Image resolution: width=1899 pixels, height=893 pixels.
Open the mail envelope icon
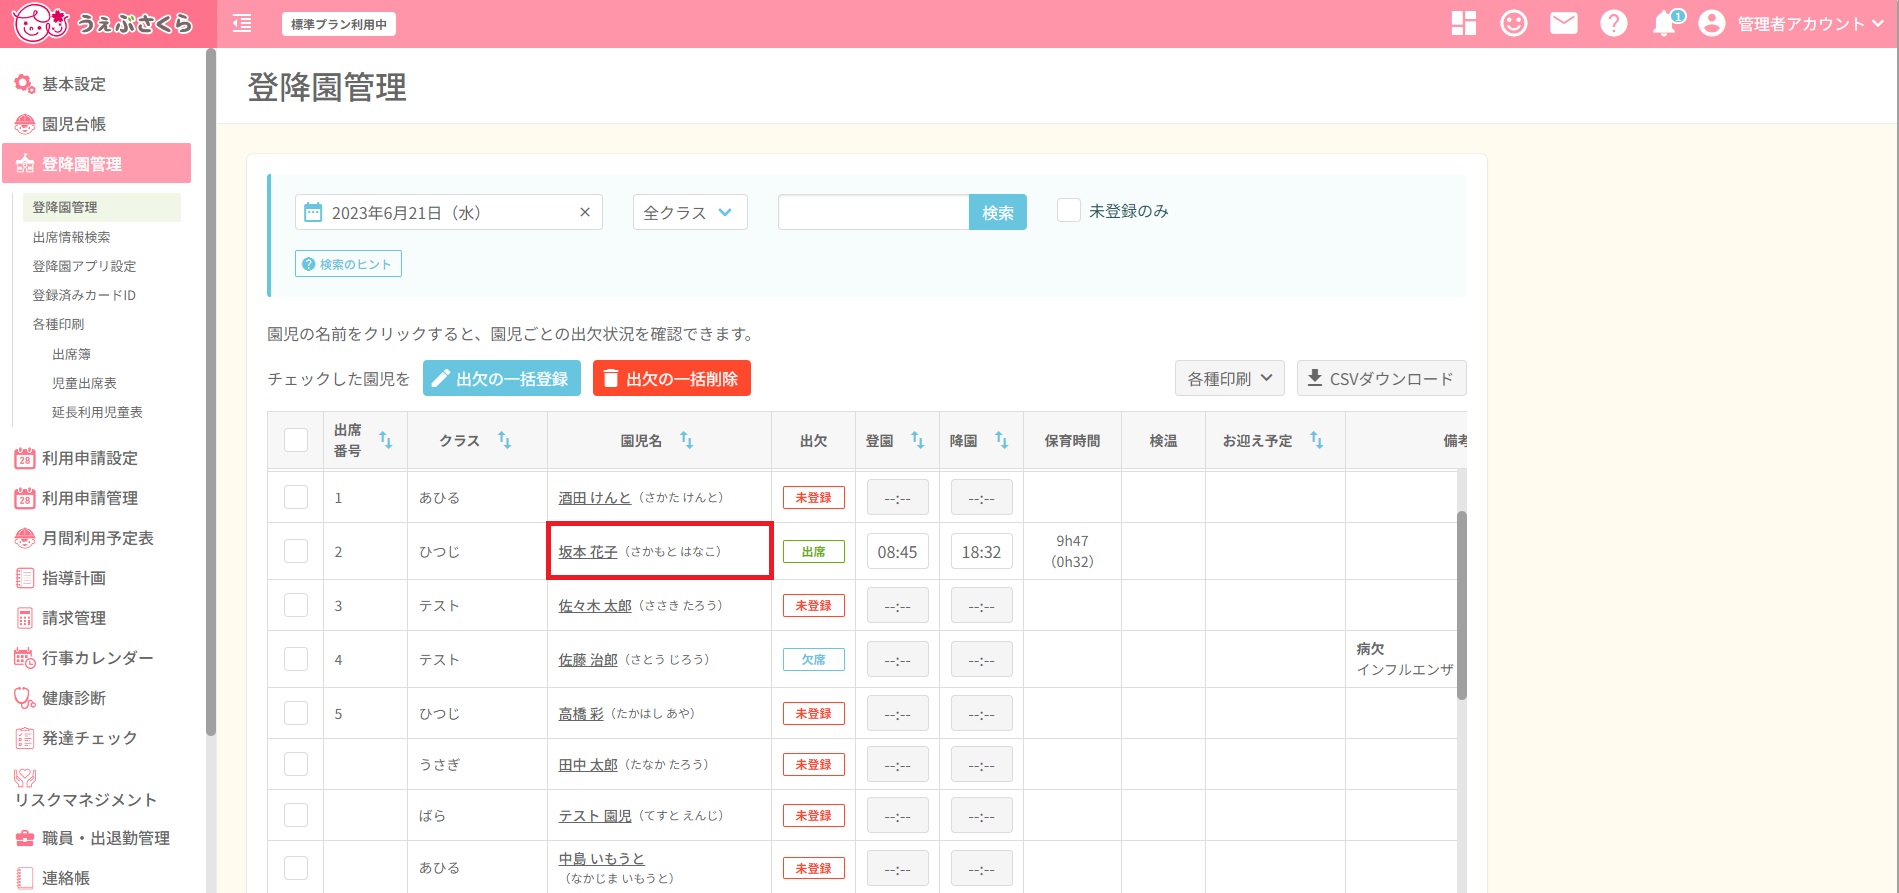coord(1564,23)
